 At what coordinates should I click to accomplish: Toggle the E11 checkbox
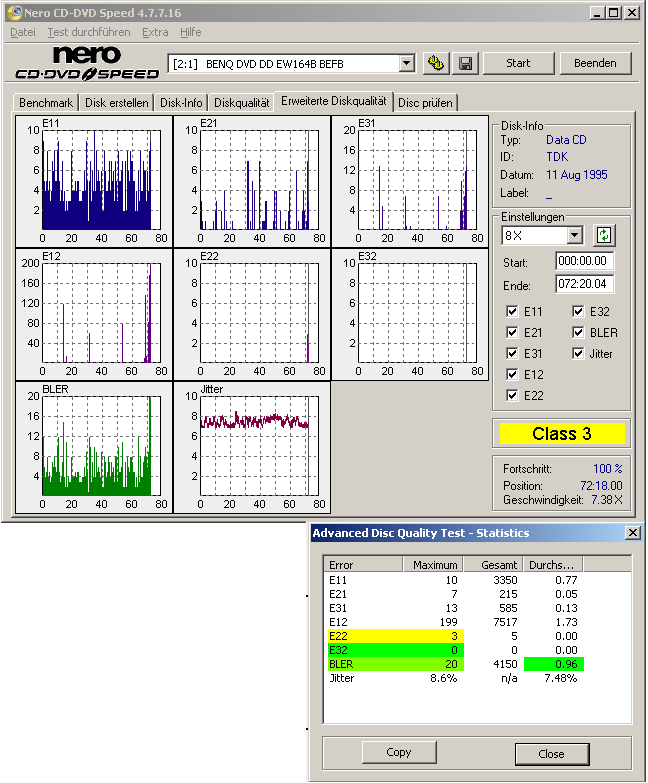coord(512,311)
